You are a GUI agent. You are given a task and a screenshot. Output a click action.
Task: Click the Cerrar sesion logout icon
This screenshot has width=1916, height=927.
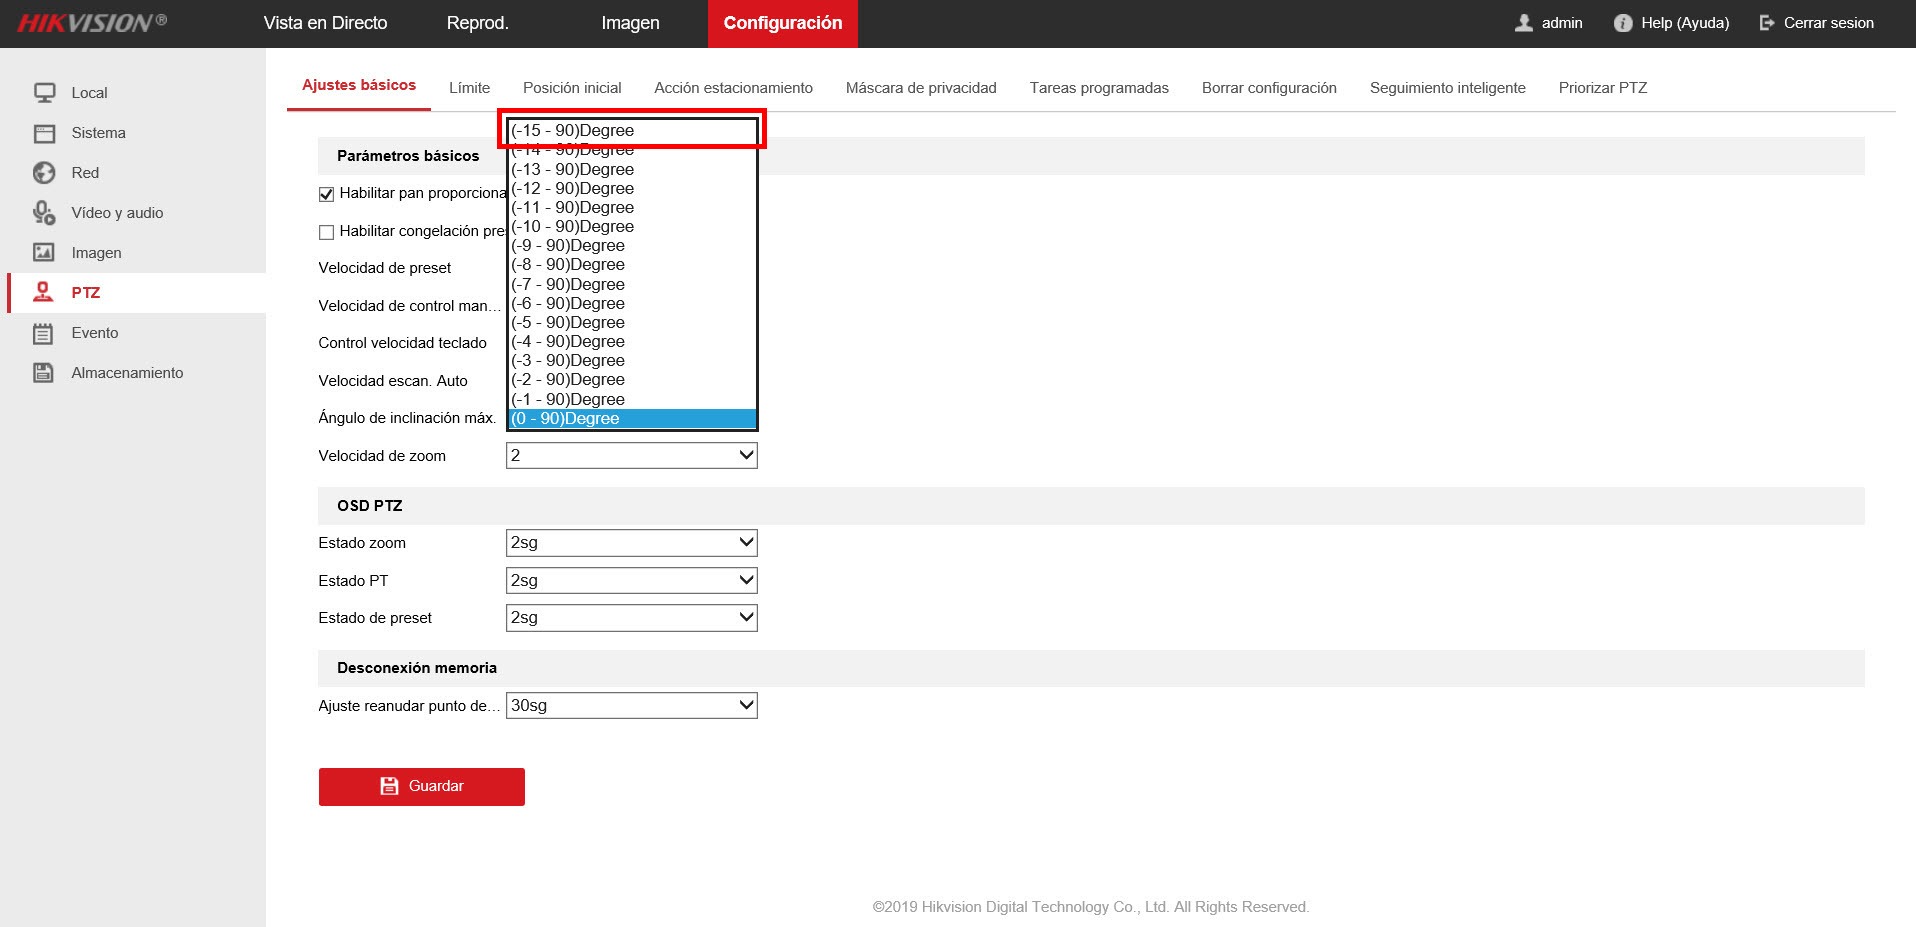click(x=1767, y=23)
